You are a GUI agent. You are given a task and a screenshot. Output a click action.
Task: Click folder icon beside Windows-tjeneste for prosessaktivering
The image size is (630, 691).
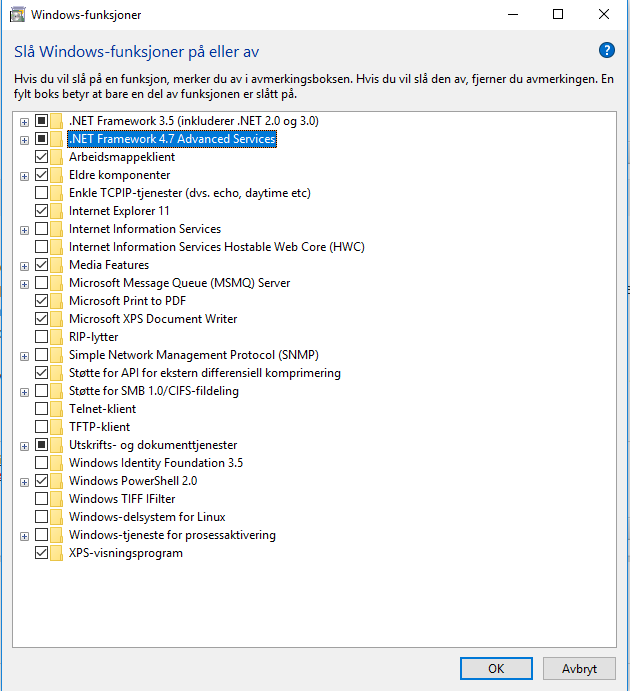56,535
